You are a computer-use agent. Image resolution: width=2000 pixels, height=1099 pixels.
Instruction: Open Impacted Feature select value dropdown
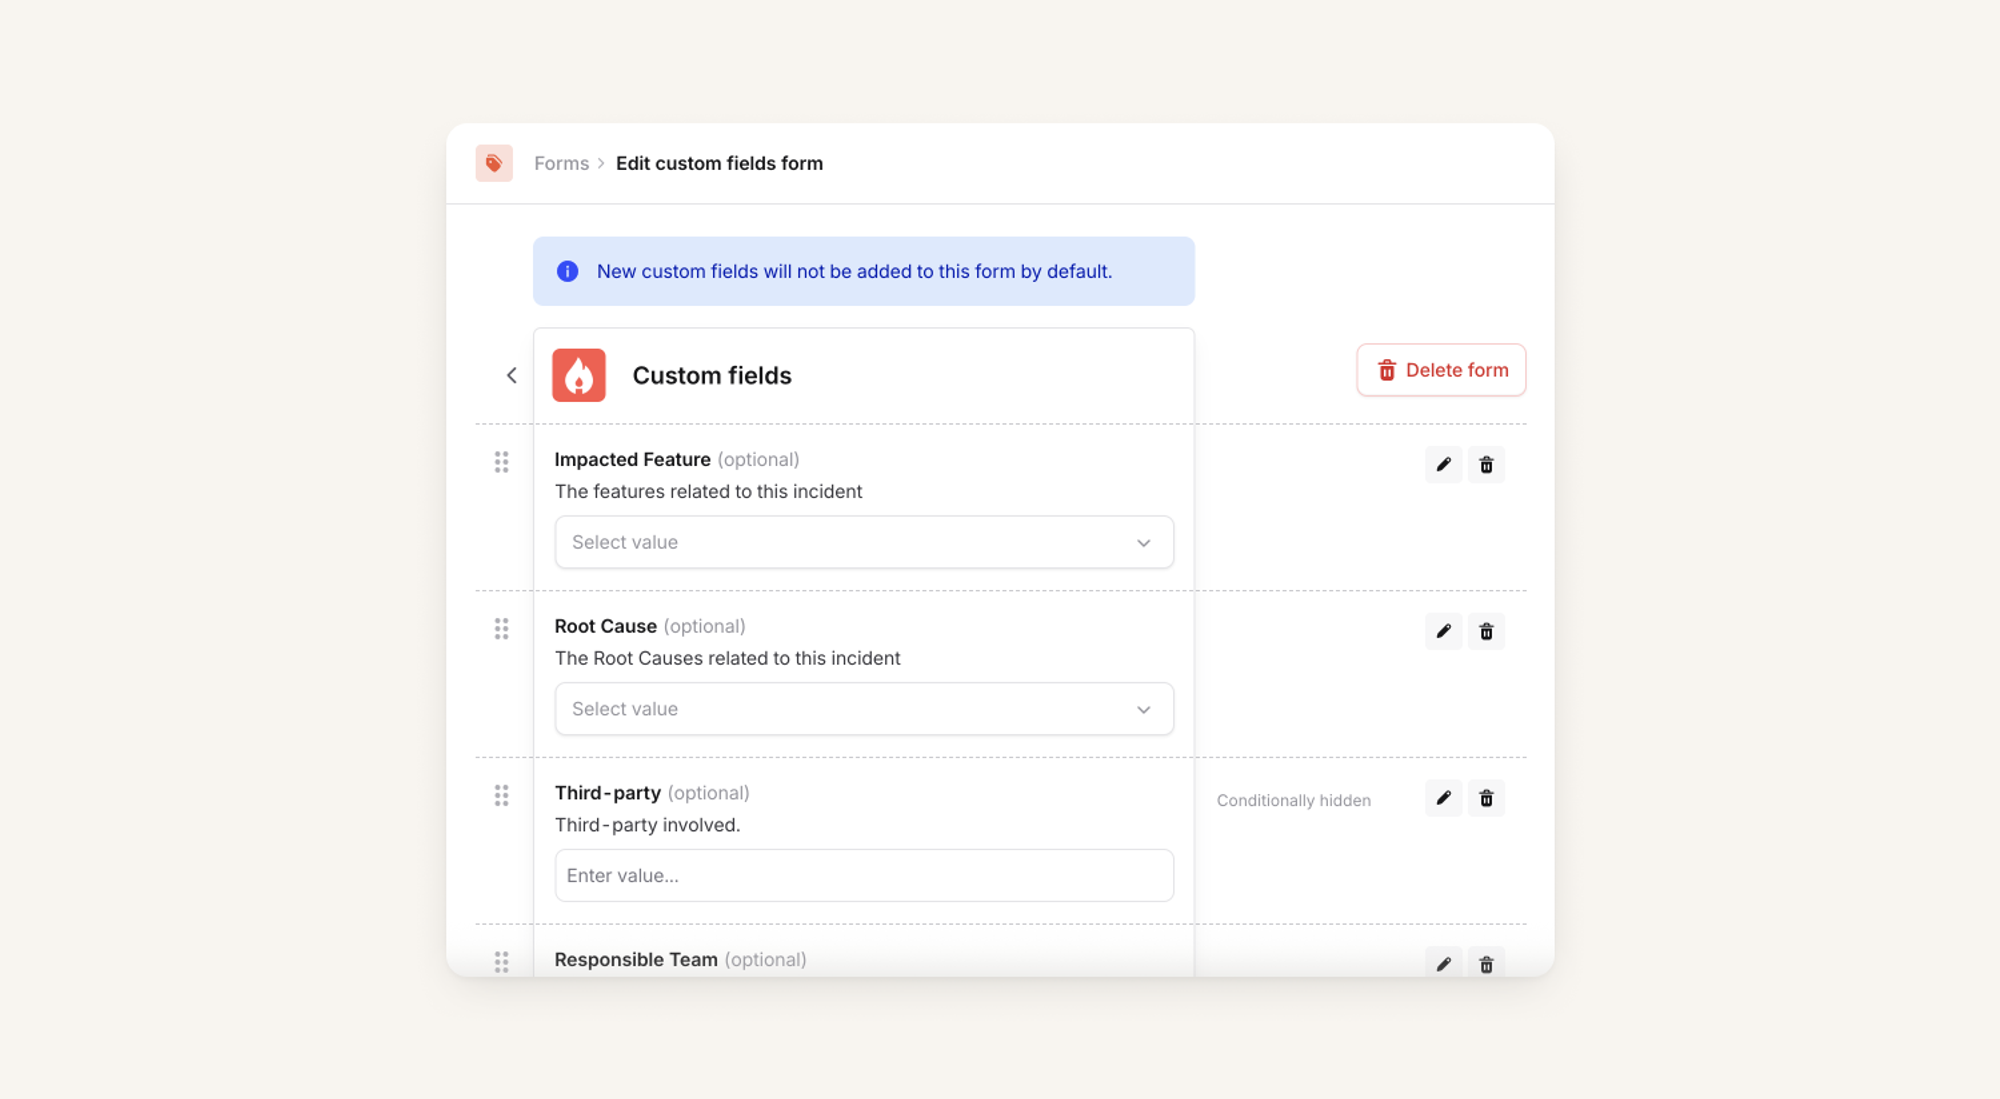pos(863,542)
